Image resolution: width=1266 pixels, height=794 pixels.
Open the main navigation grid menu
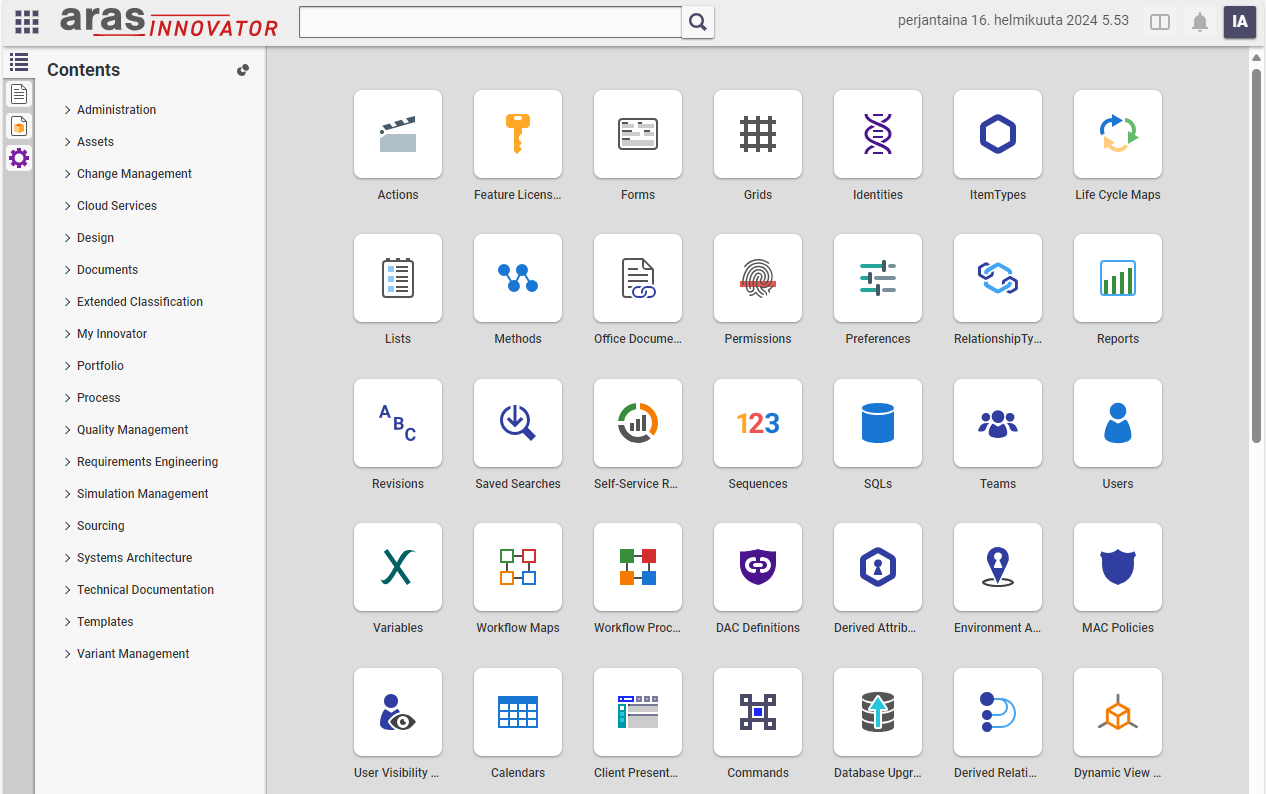[x=27, y=22]
